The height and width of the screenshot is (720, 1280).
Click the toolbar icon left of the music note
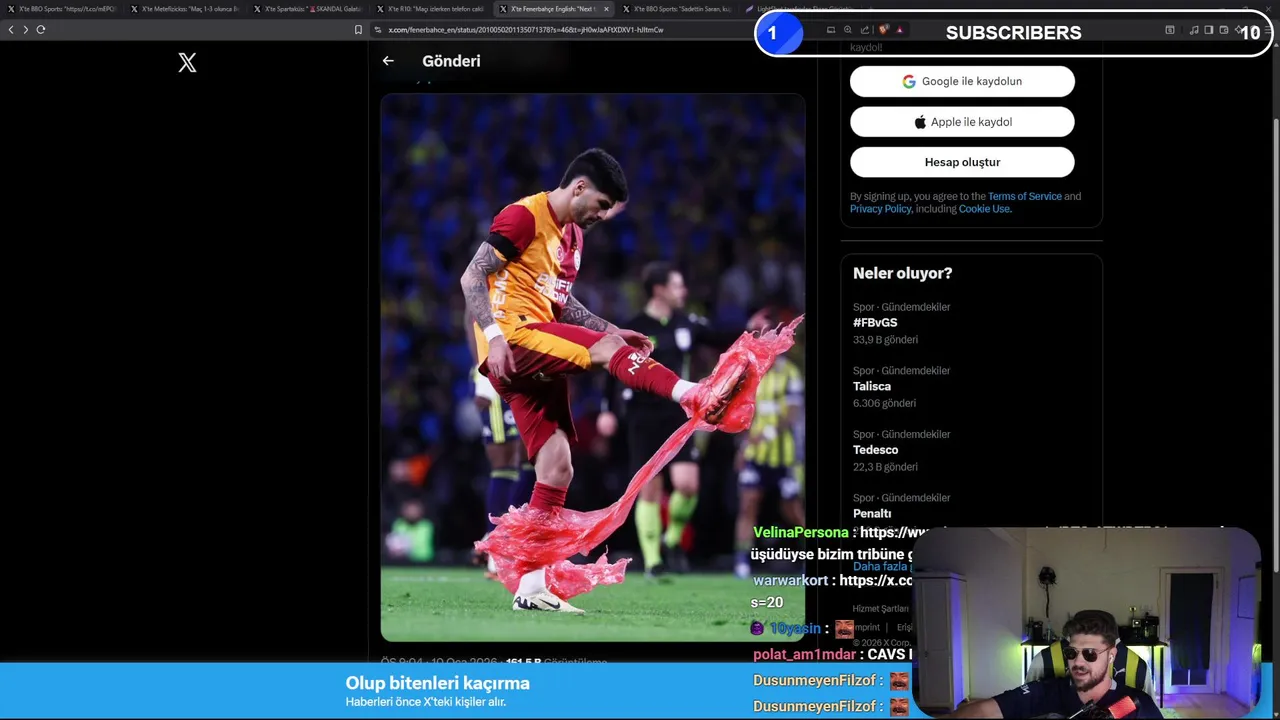(1170, 30)
